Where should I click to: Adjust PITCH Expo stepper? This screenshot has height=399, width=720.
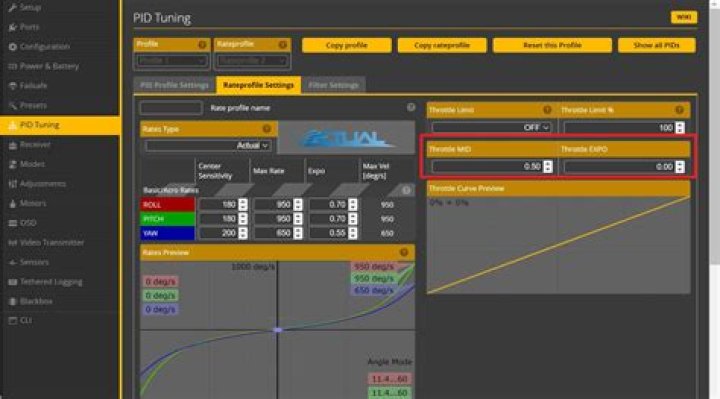click(352, 219)
